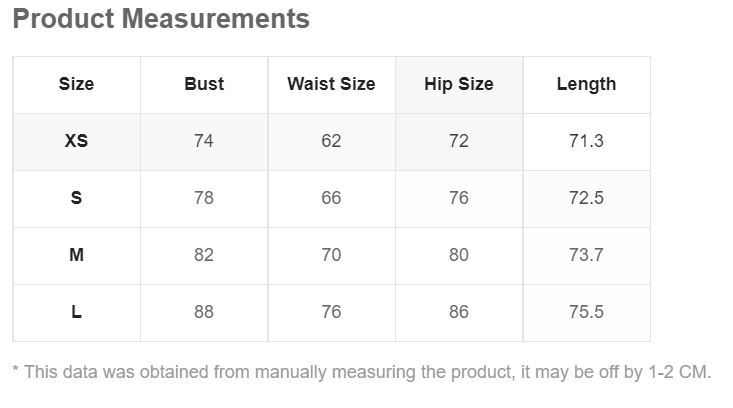Screen dimensions: 733x408
Task: Click the Size column header
Action: point(76,84)
